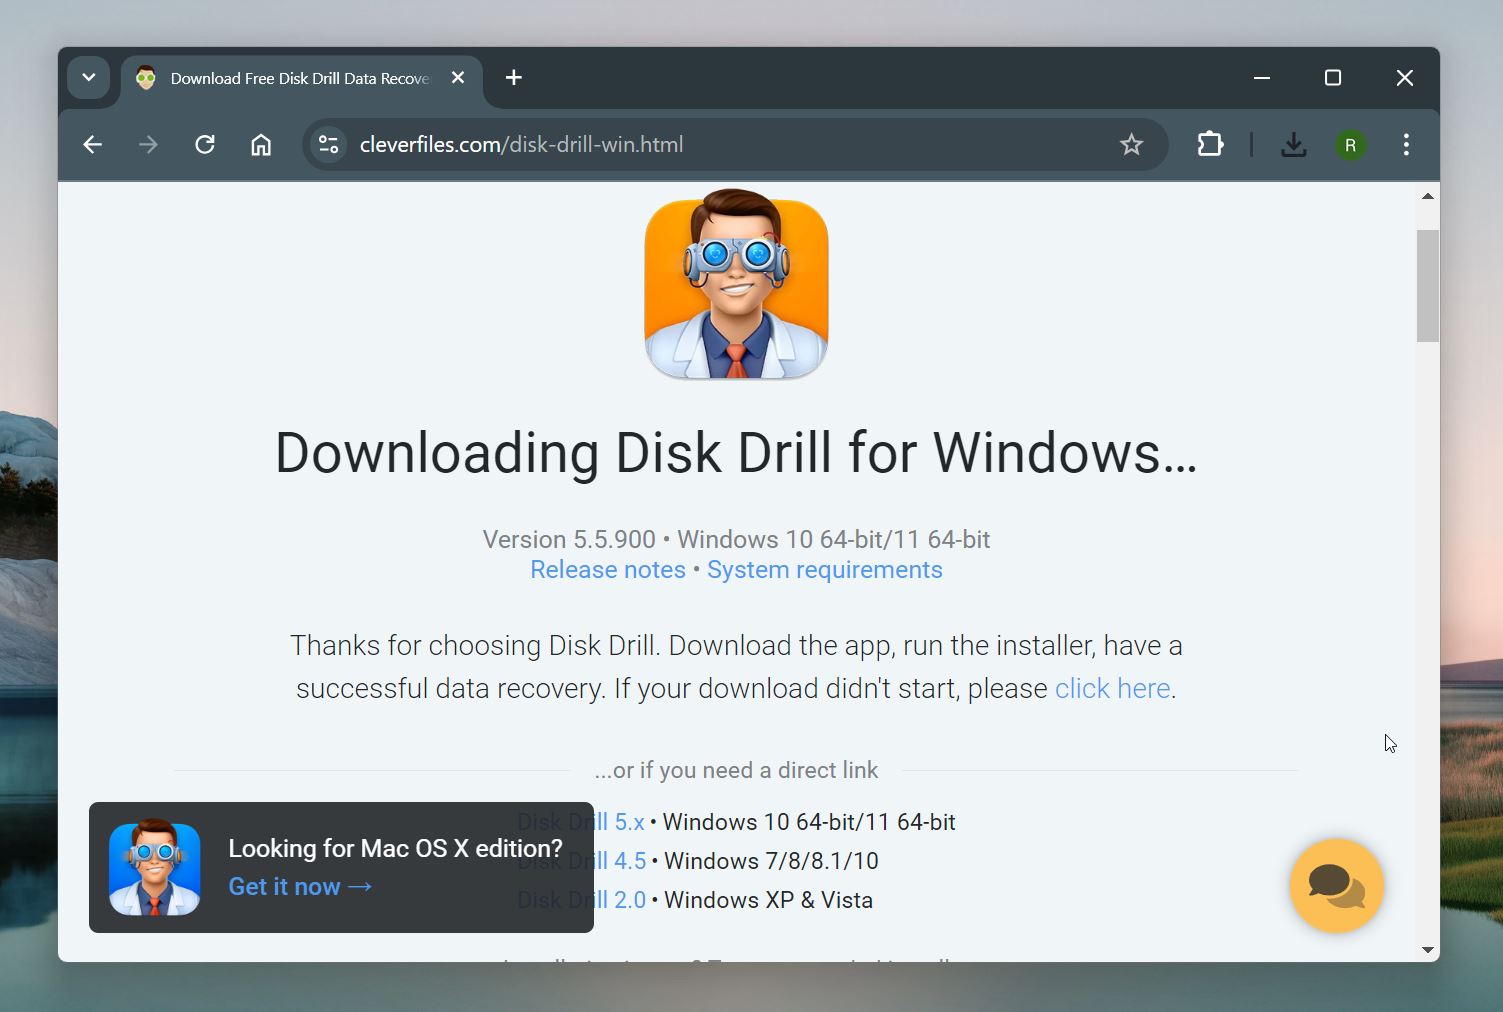The image size is (1503, 1012).
Task: Open the Chrome three-dot menu
Action: (x=1406, y=145)
